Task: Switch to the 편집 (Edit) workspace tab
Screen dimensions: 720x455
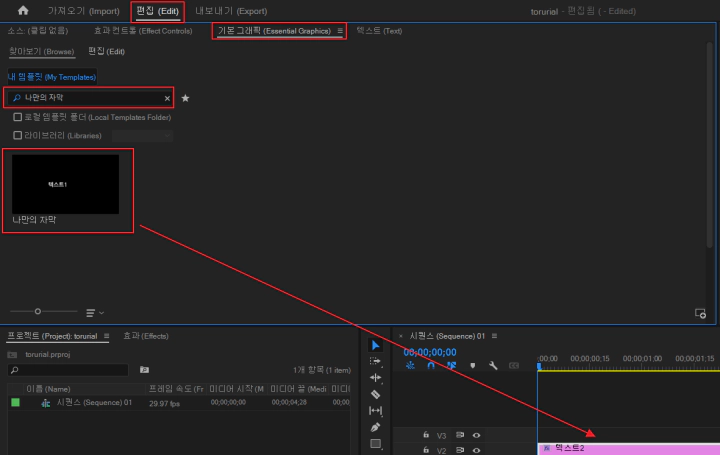Action: [158, 11]
